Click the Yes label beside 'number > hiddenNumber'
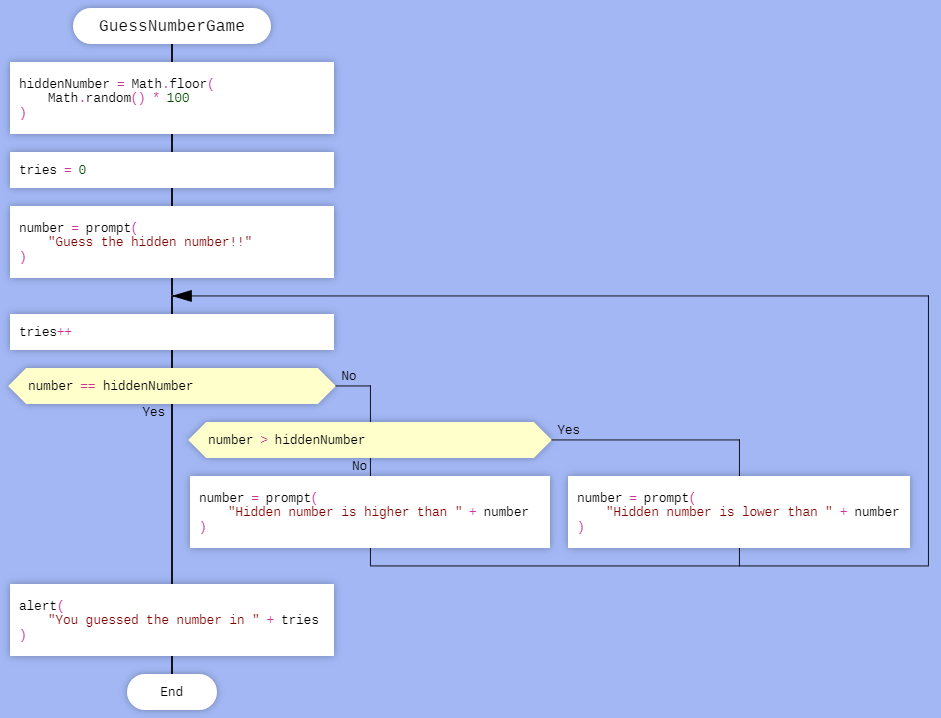Viewport: 941px width, 718px height. point(568,430)
